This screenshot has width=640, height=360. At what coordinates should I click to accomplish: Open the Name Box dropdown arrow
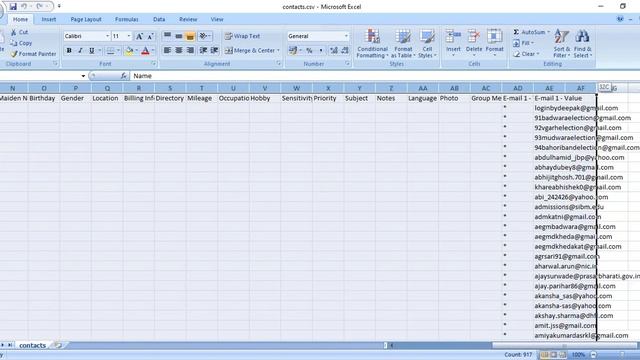point(83,76)
